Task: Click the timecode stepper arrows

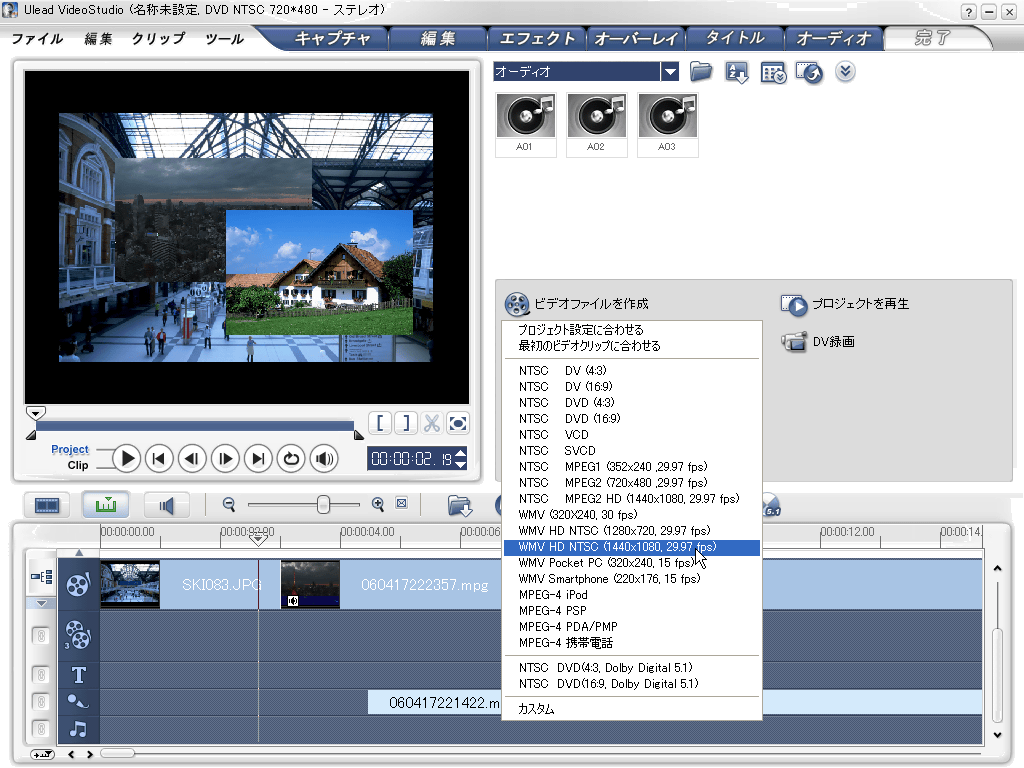Action: click(x=461, y=458)
